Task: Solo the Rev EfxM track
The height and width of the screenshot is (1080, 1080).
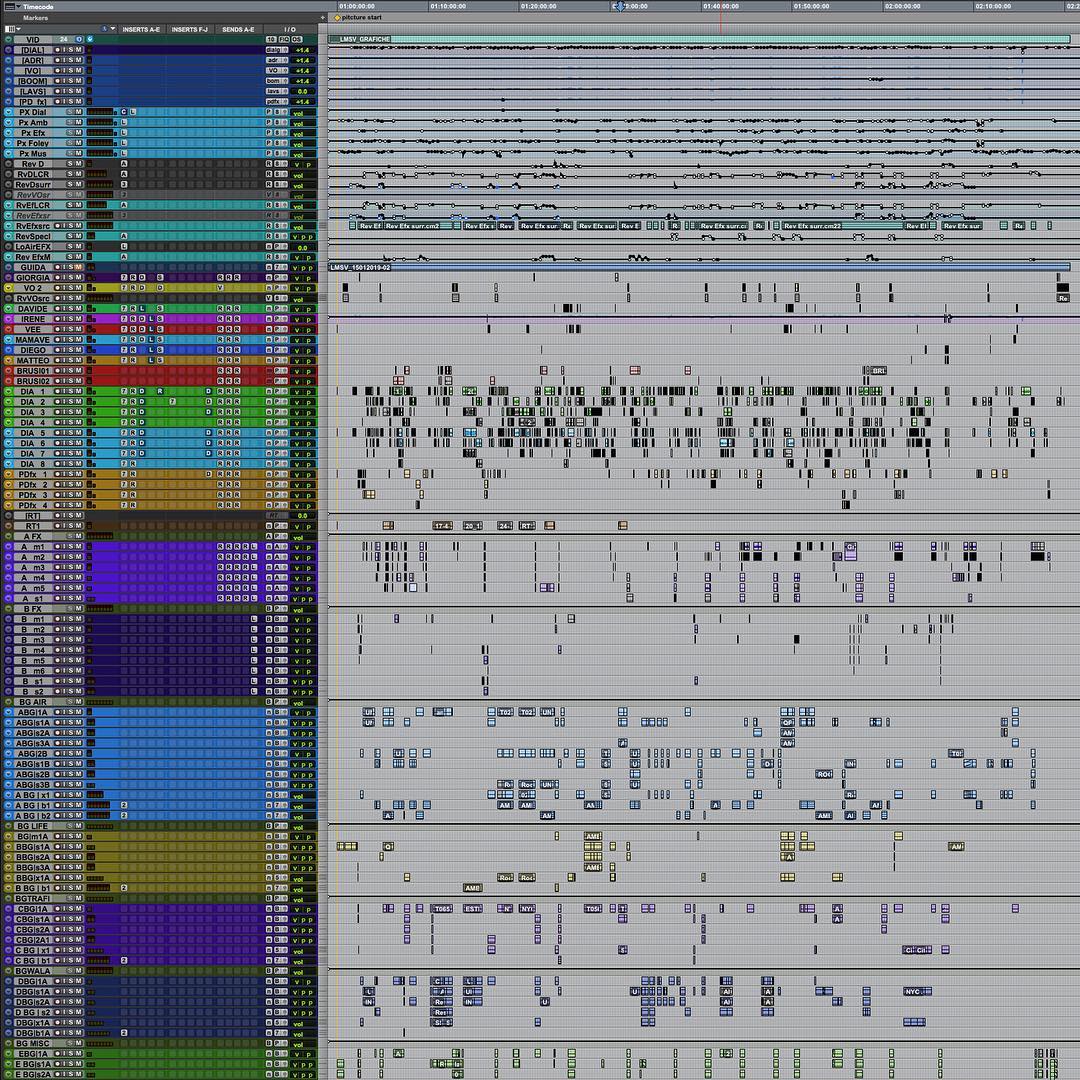Action: coord(71,256)
